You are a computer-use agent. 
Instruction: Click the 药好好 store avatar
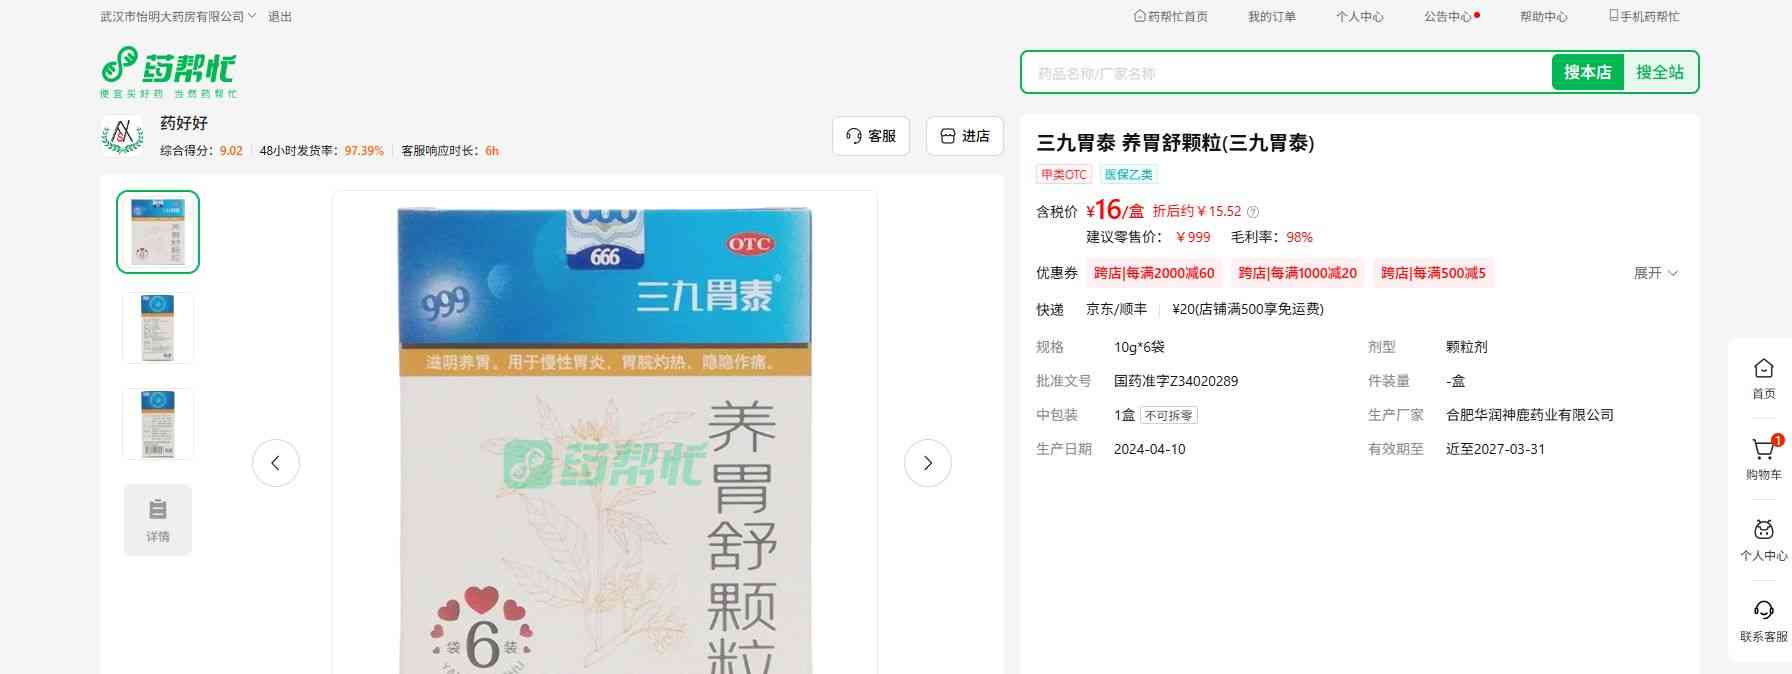point(122,136)
